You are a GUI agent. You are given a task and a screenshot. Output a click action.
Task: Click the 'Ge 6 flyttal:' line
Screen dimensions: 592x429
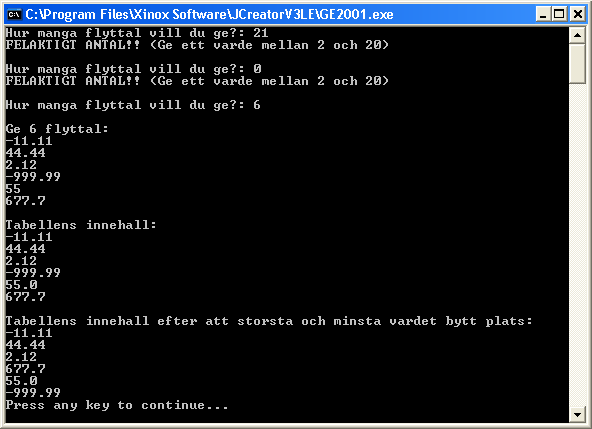[x=57, y=129]
